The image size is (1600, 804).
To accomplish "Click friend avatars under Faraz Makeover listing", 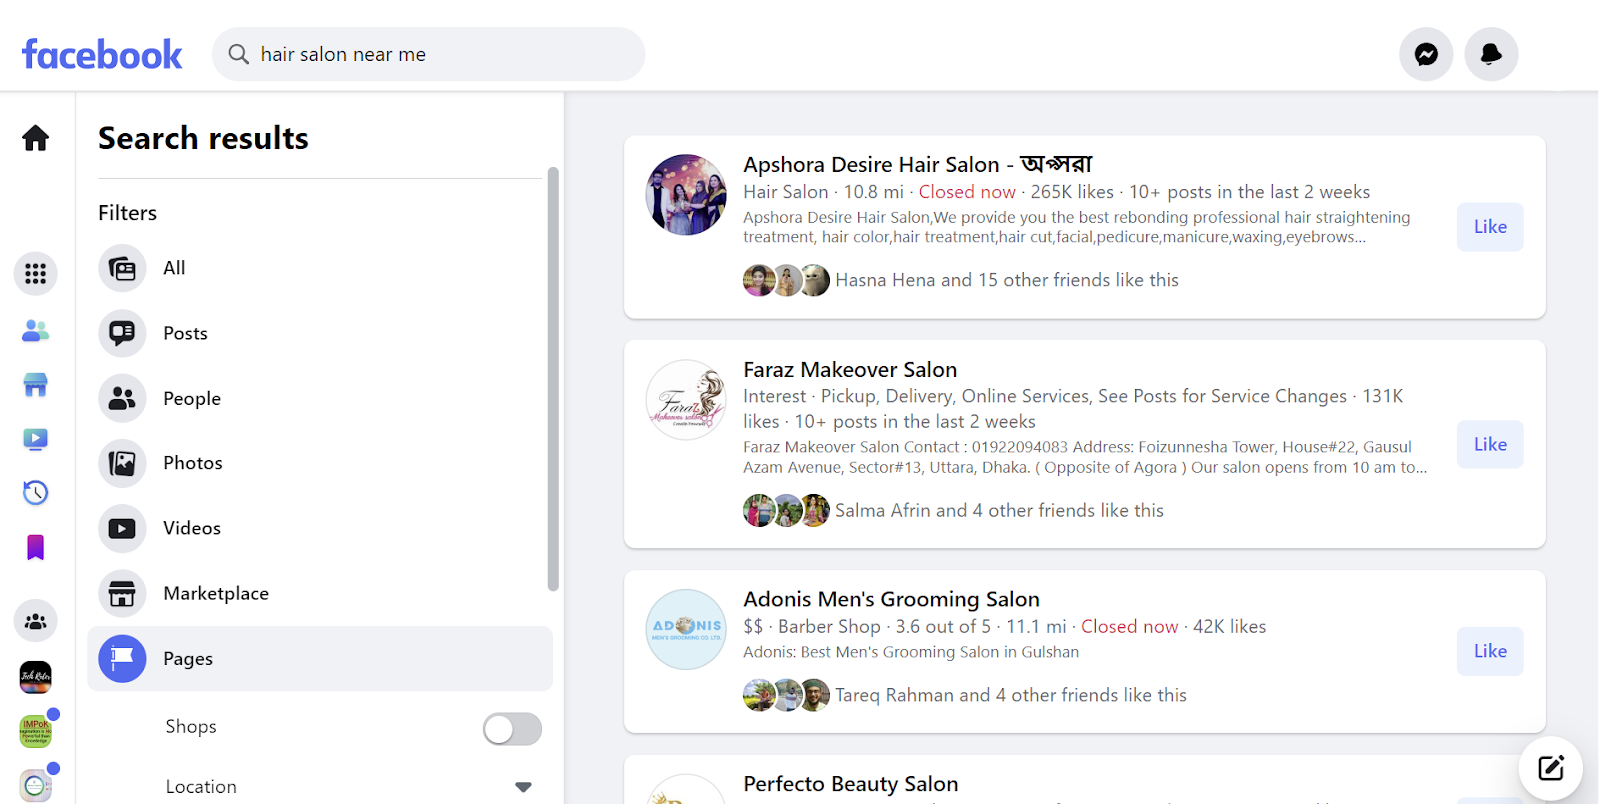I will click(x=786, y=510).
